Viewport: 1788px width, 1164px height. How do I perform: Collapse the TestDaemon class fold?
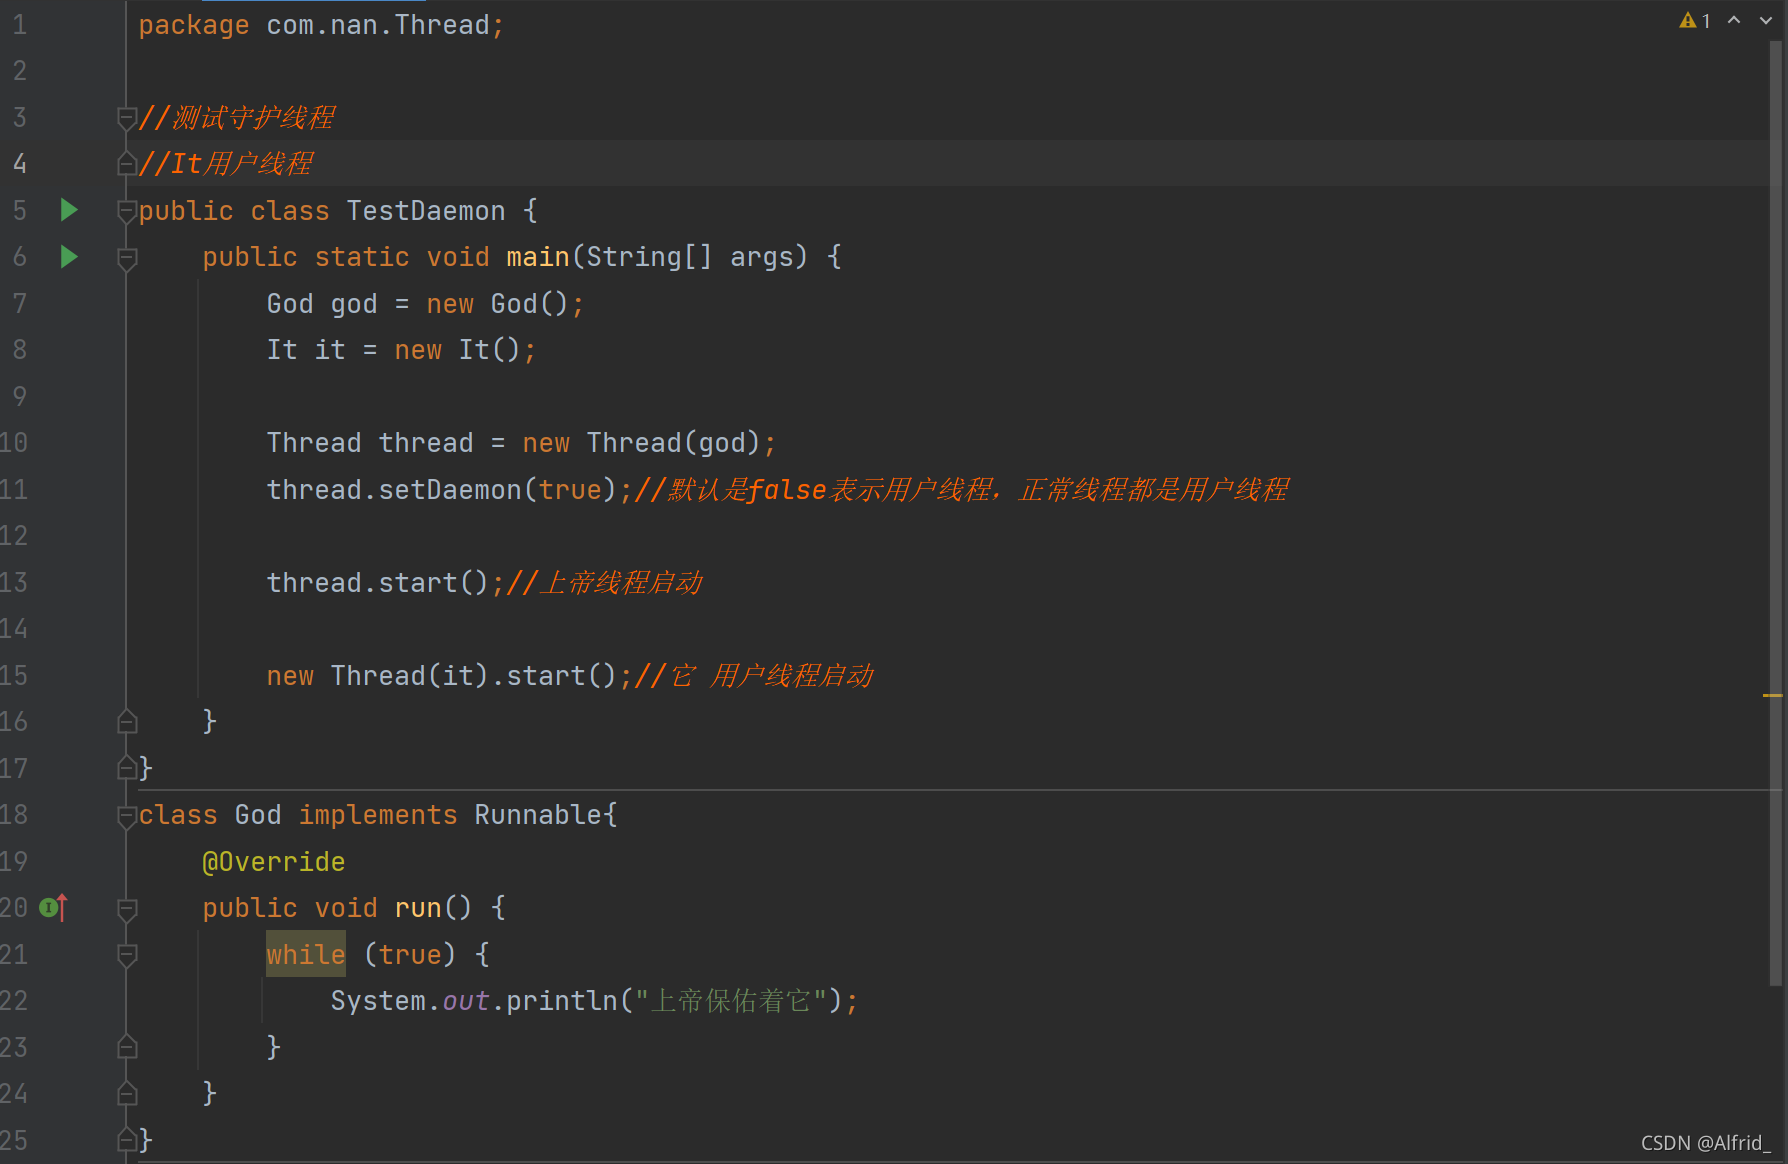(127, 211)
